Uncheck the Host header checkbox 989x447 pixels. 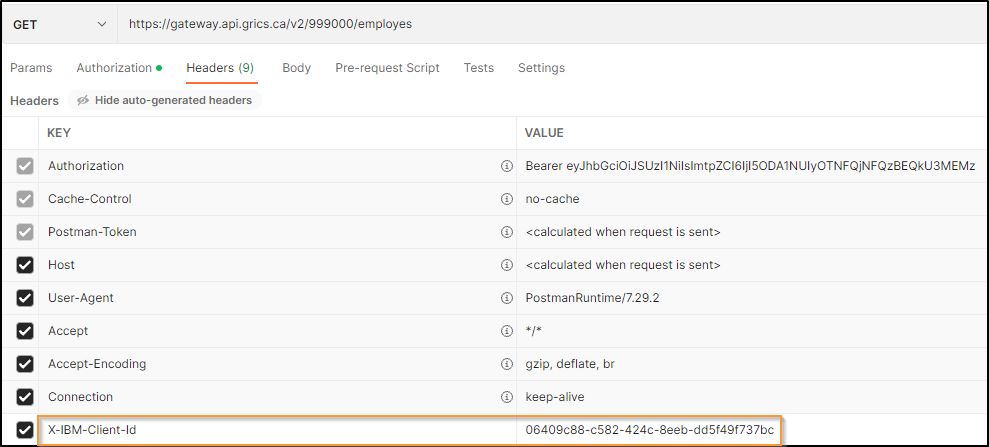[x=24, y=265]
